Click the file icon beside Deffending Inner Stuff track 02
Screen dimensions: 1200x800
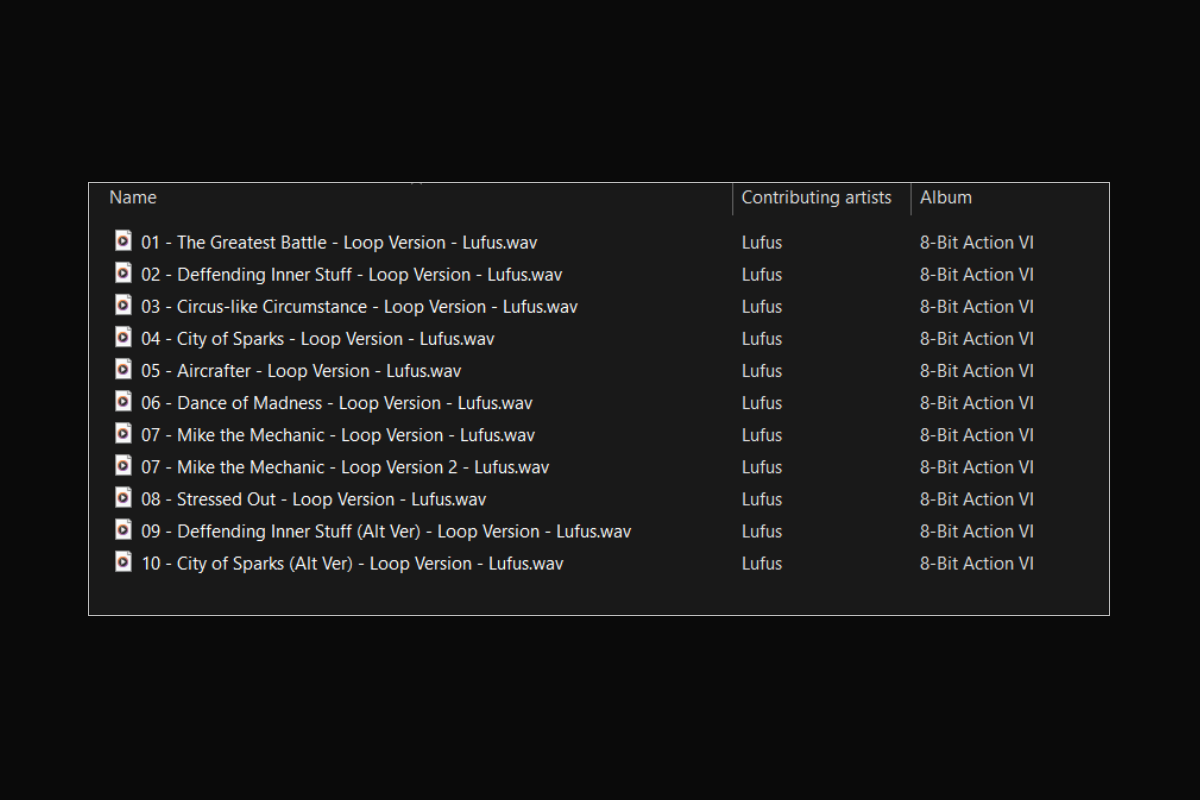(x=123, y=273)
